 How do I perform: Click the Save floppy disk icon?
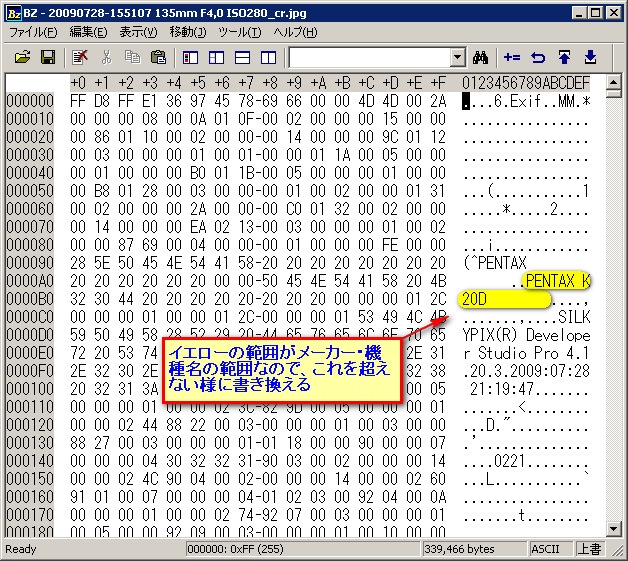[x=48, y=58]
